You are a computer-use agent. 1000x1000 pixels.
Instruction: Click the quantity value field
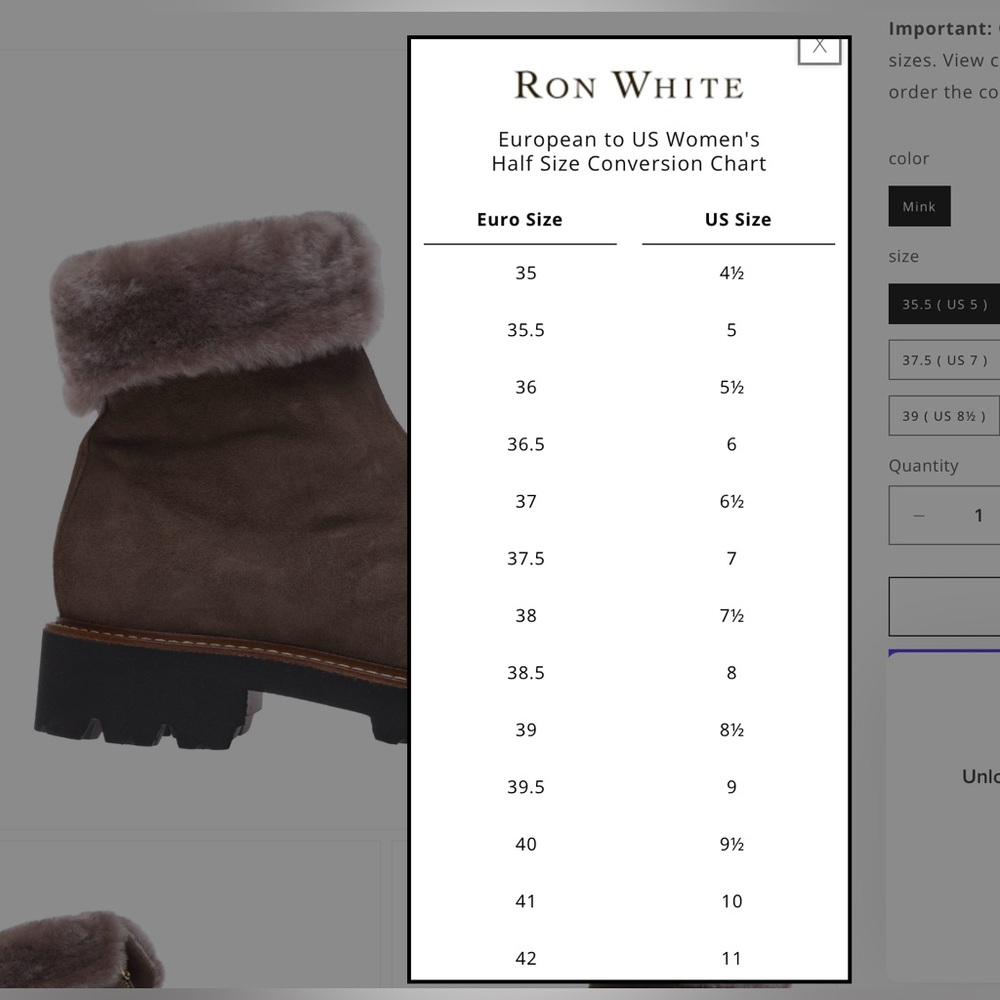tap(978, 515)
